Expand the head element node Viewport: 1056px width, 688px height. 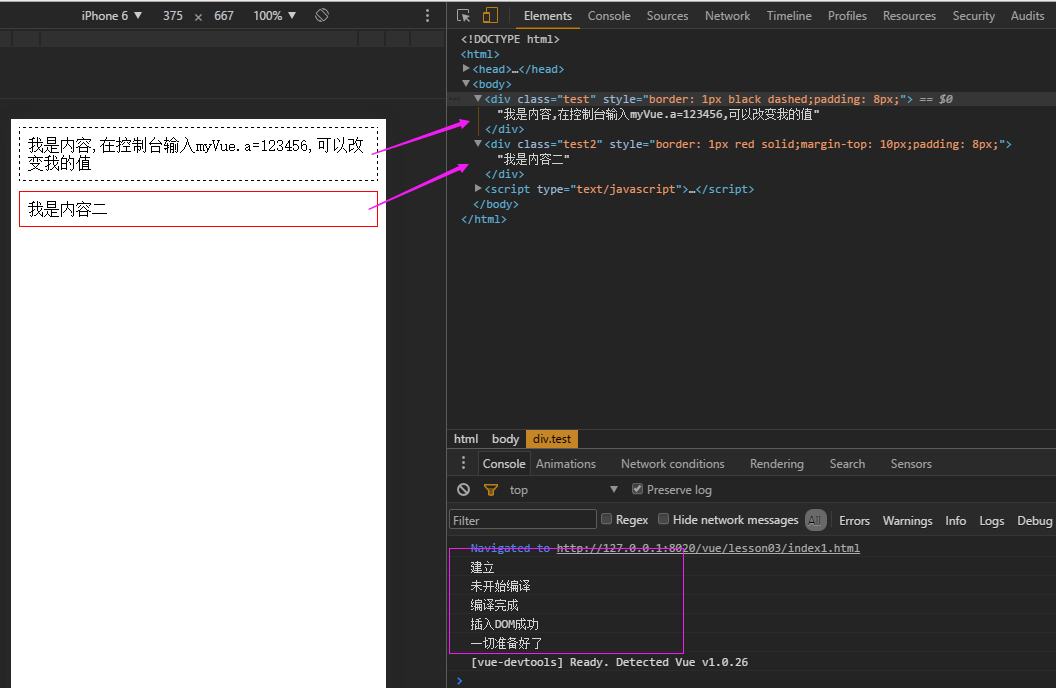466,69
